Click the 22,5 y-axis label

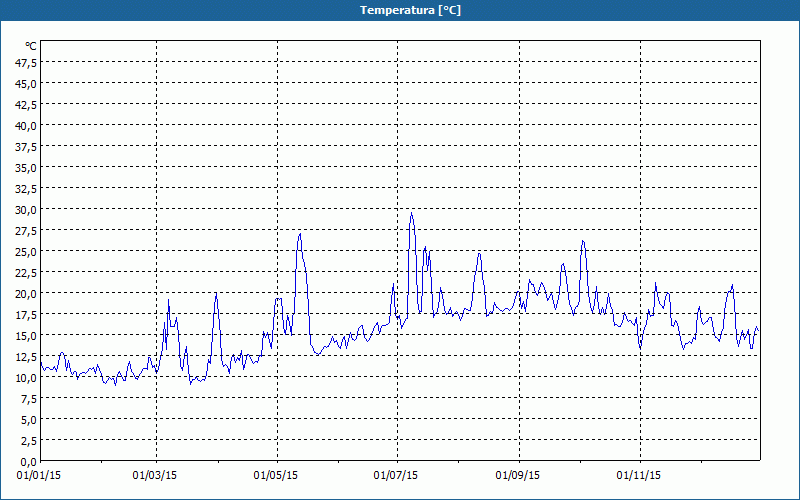[x=26, y=273]
